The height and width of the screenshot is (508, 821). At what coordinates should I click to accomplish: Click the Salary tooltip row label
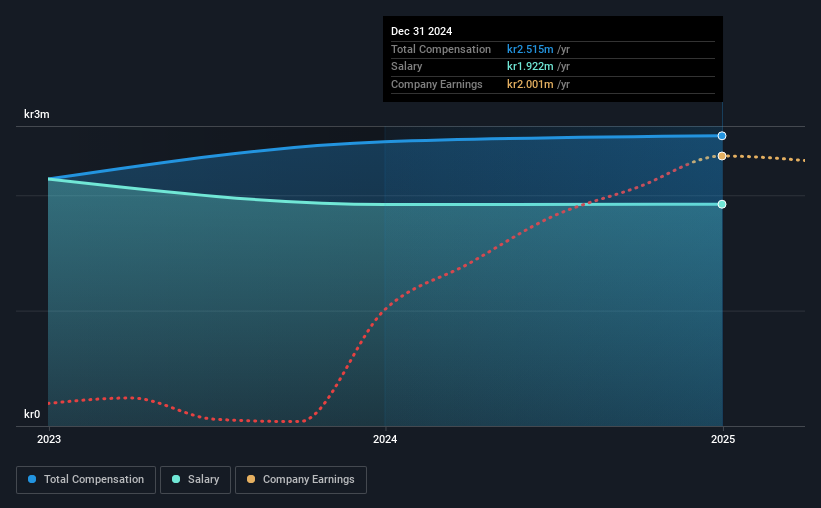[x=406, y=67]
